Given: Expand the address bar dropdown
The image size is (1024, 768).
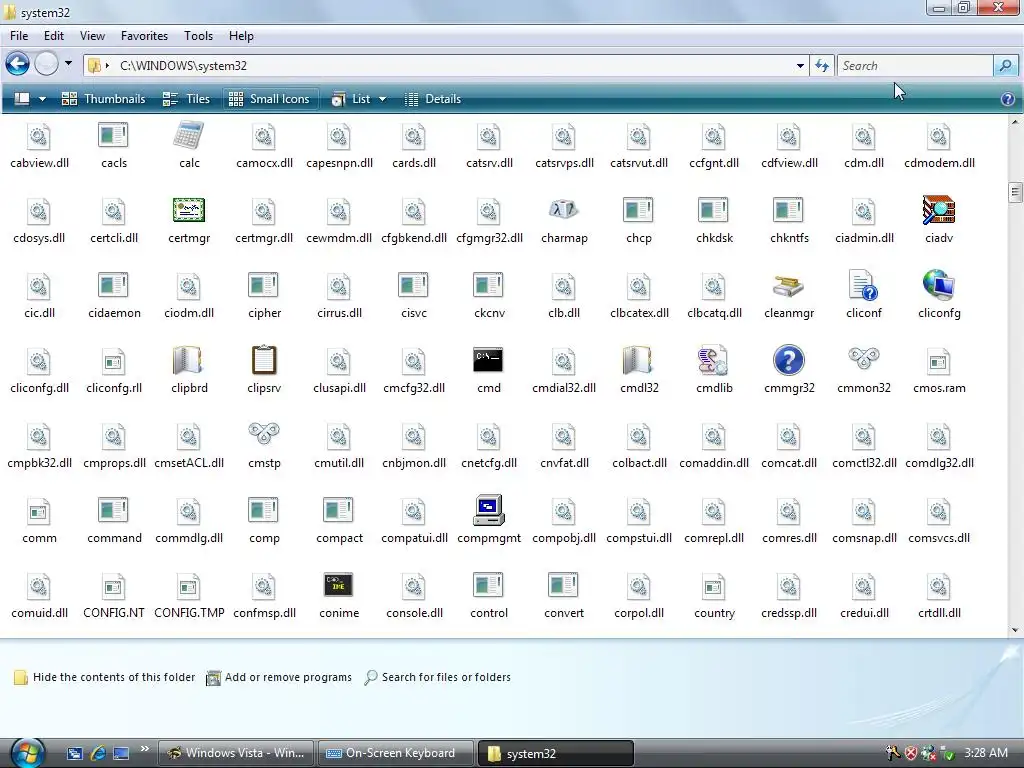Looking at the screenshot, I should coord(800,66).
